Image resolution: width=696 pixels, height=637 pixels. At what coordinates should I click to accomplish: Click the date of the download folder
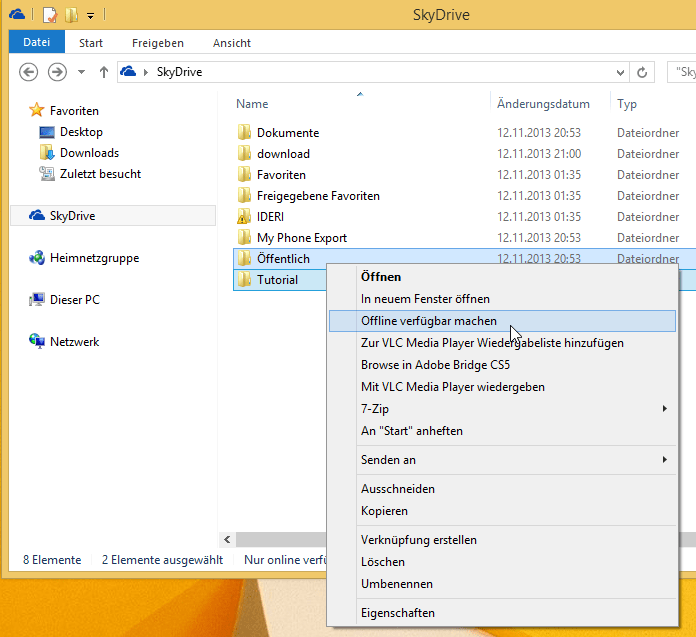click(x=539, y=154)
